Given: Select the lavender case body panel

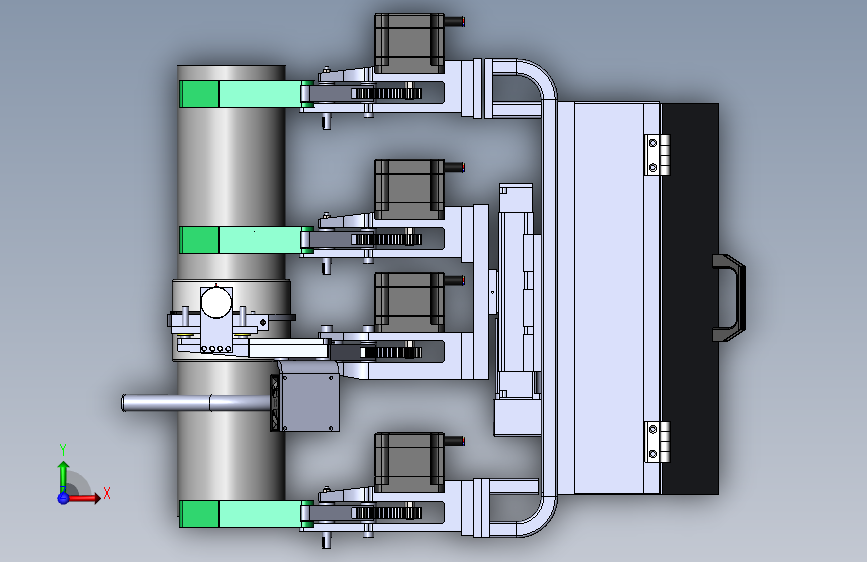Looking at the screenshot, I should tap(608, 299).
